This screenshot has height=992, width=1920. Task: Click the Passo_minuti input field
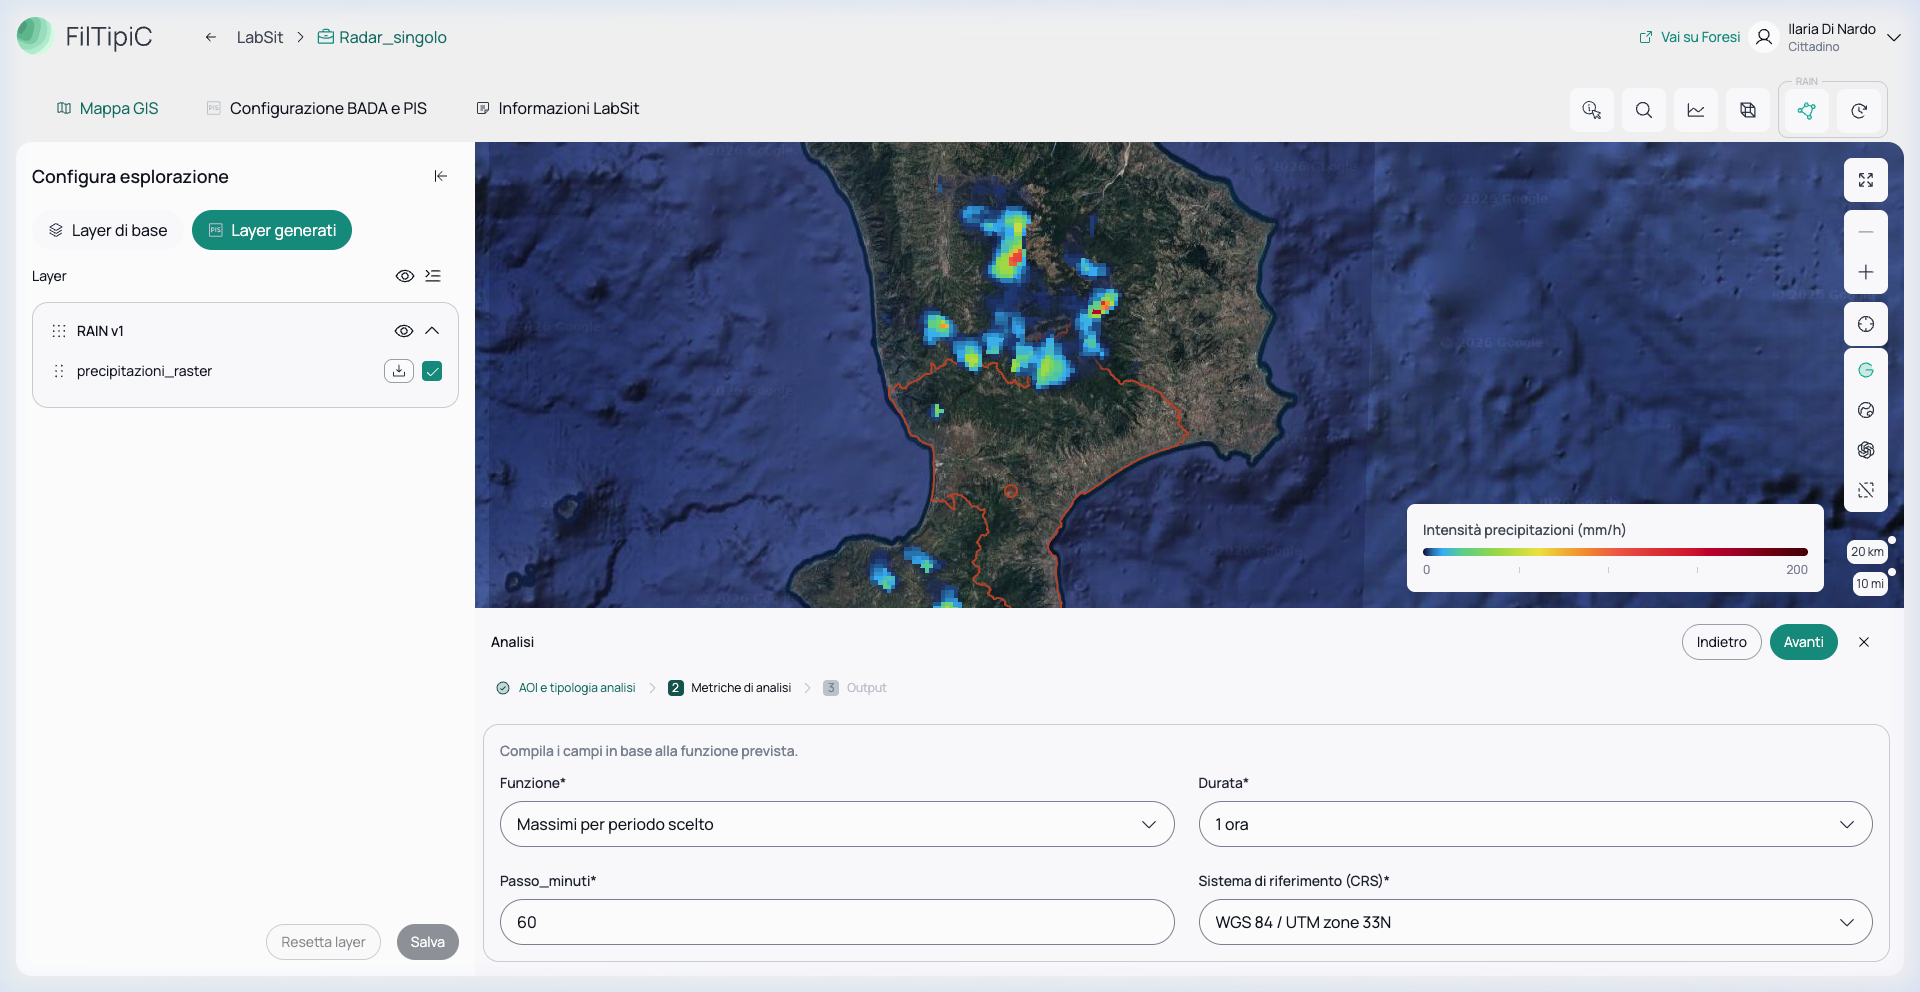point(837,922)
